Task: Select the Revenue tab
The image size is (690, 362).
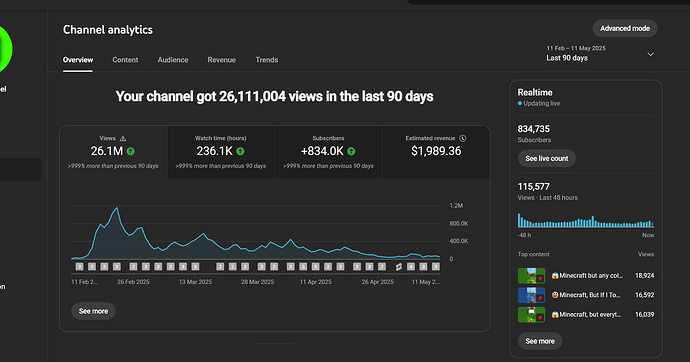Action: pyautogui.click(x=222, y=60)
